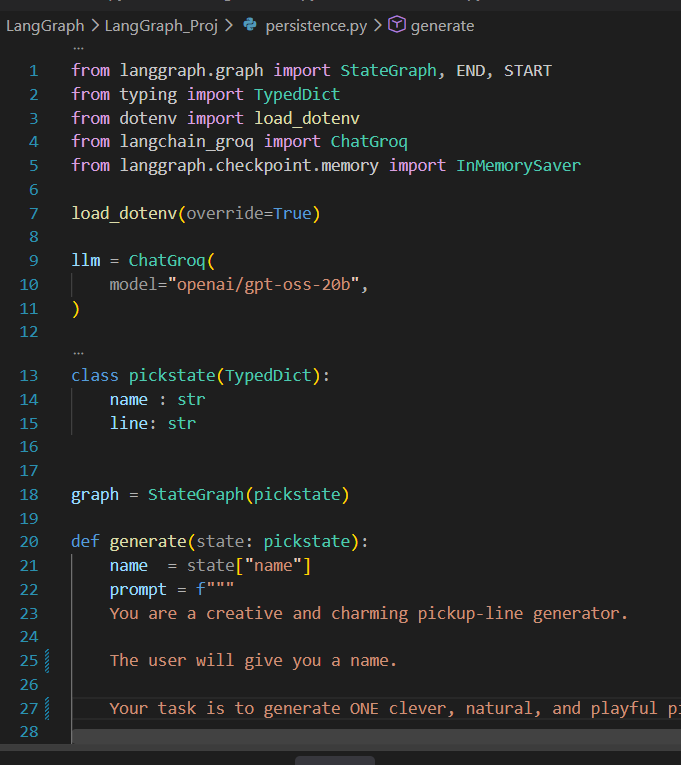Click the END import on line 1

(470, 71)
